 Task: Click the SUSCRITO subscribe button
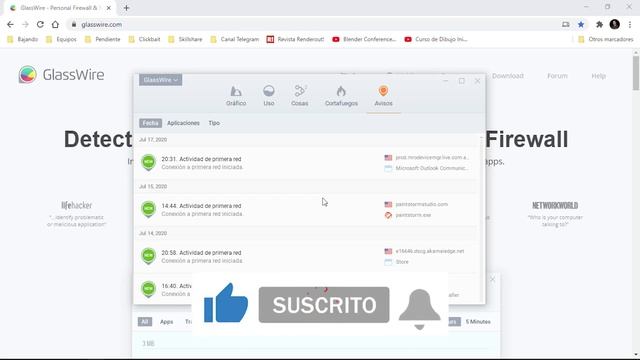click(x=324, y=305)
